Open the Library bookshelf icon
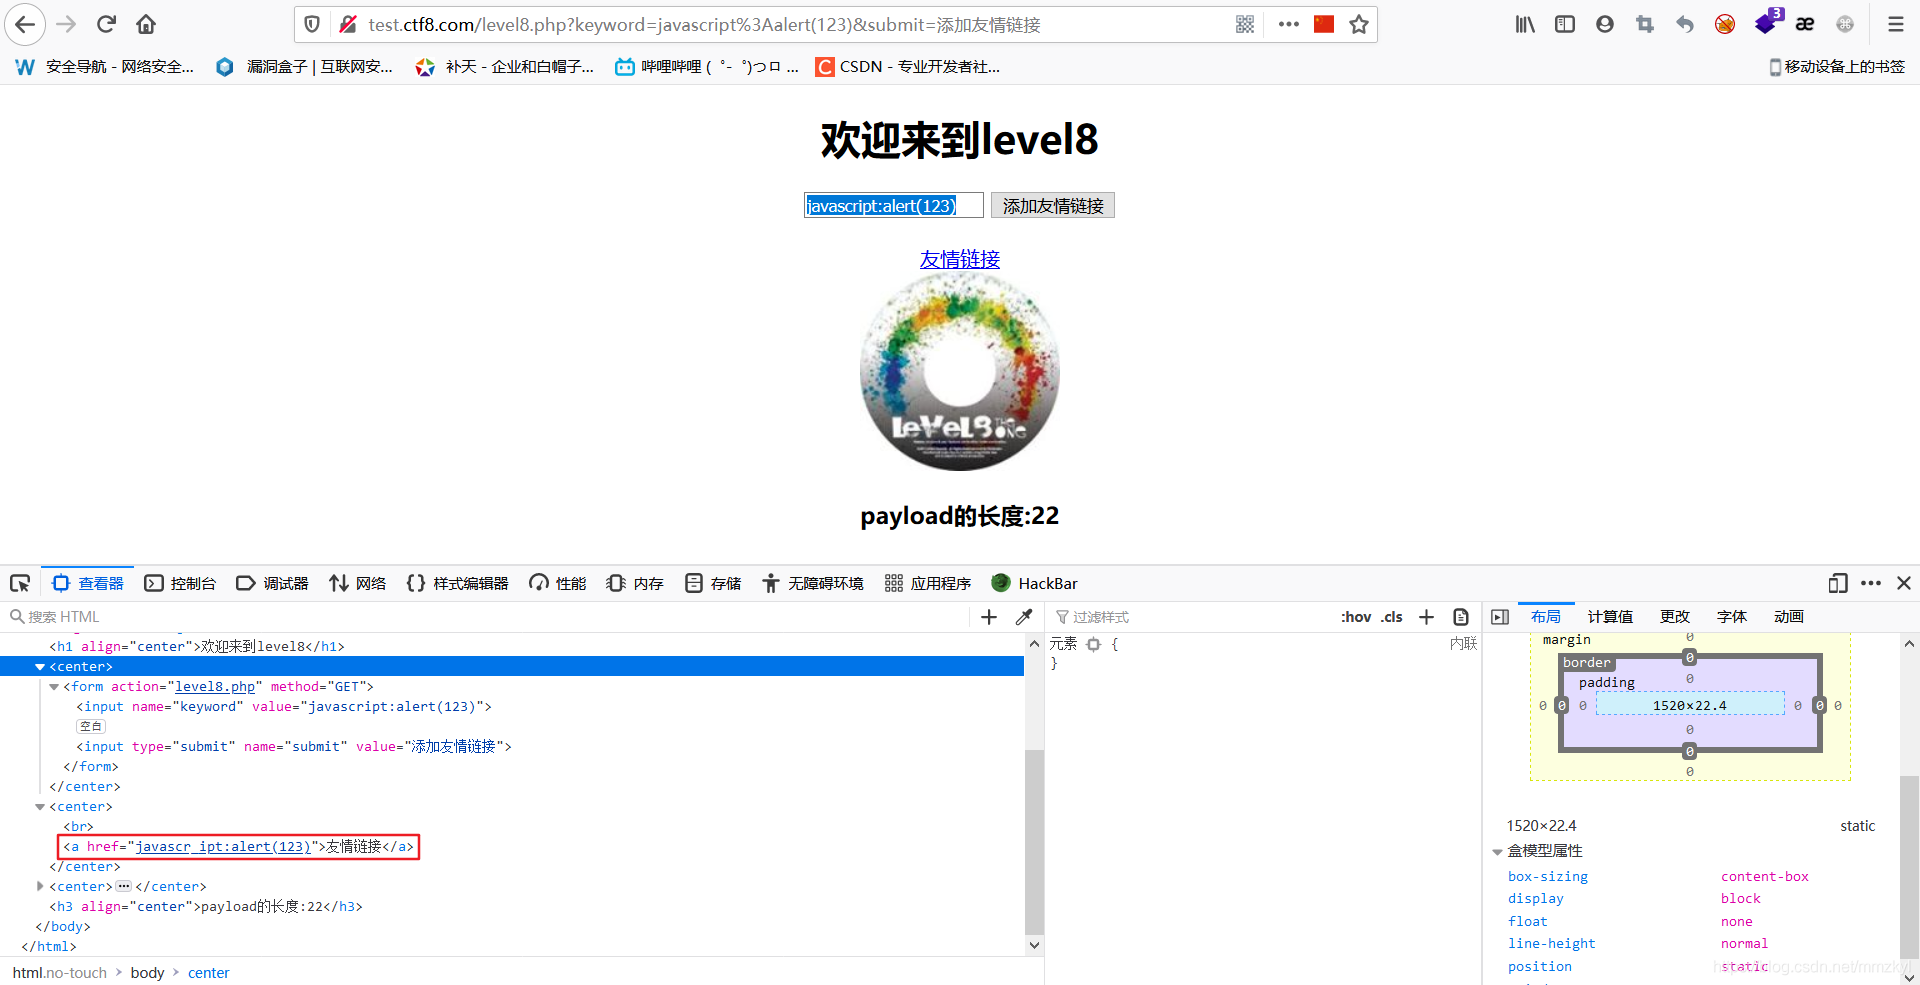This screenshot has width=1920, height=985. [1525, 24]
